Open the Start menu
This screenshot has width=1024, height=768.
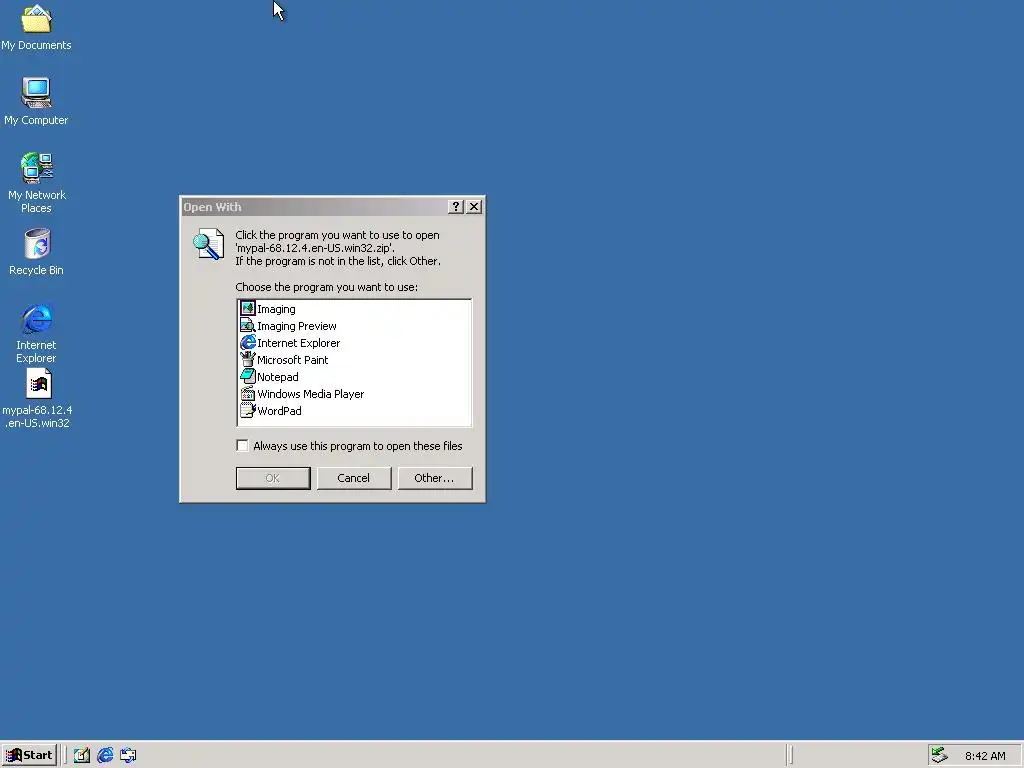coord(29,755)
